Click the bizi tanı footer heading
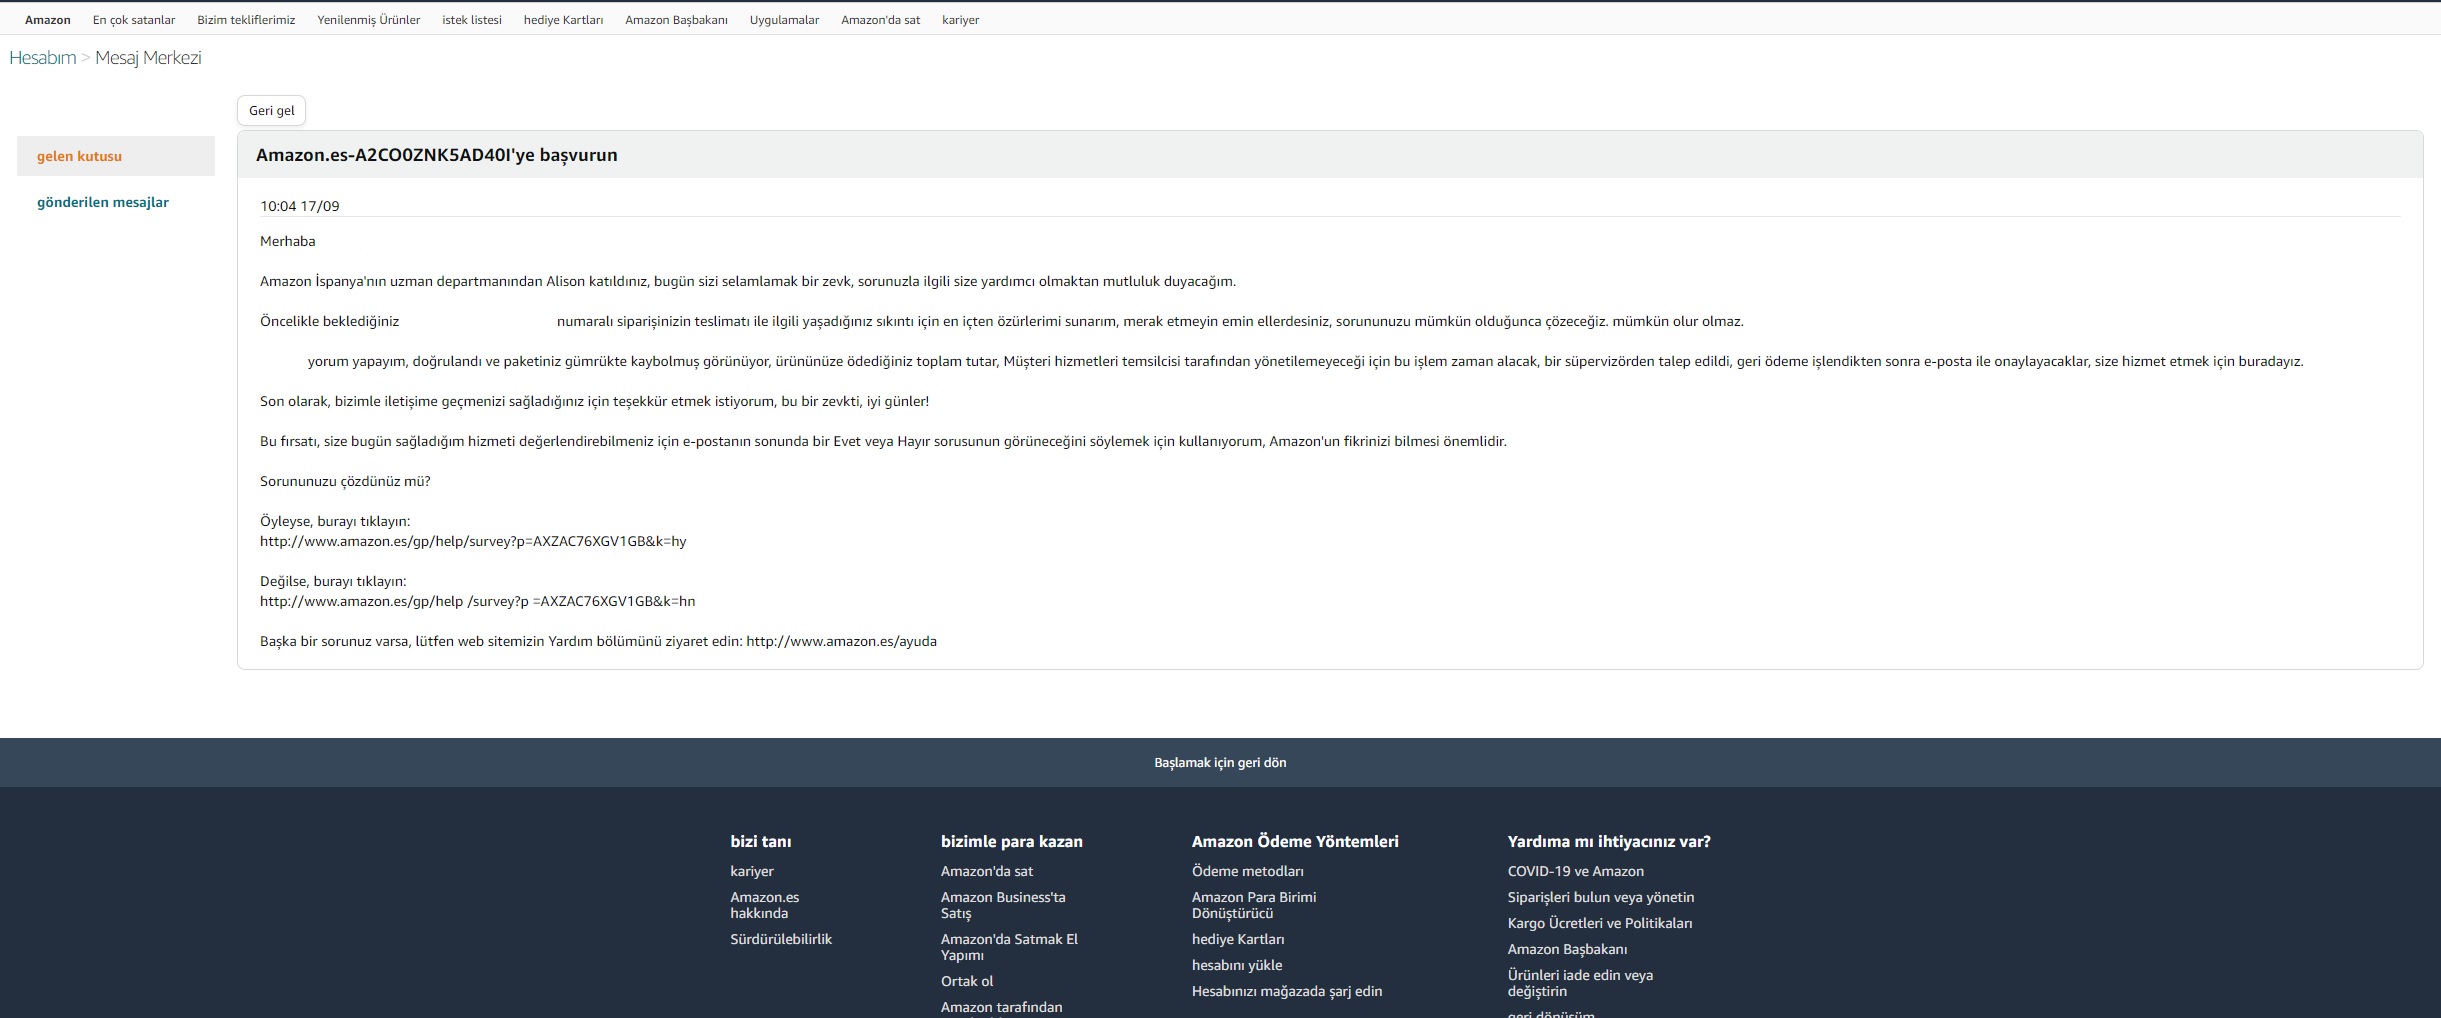This screenshot has height=1018, width=2441. click(761, 842)
